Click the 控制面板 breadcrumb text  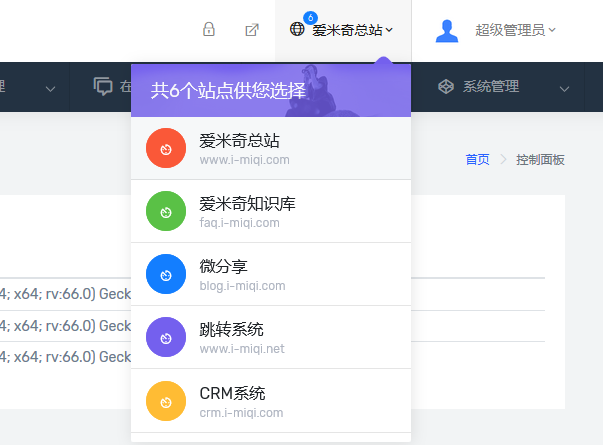540,159
